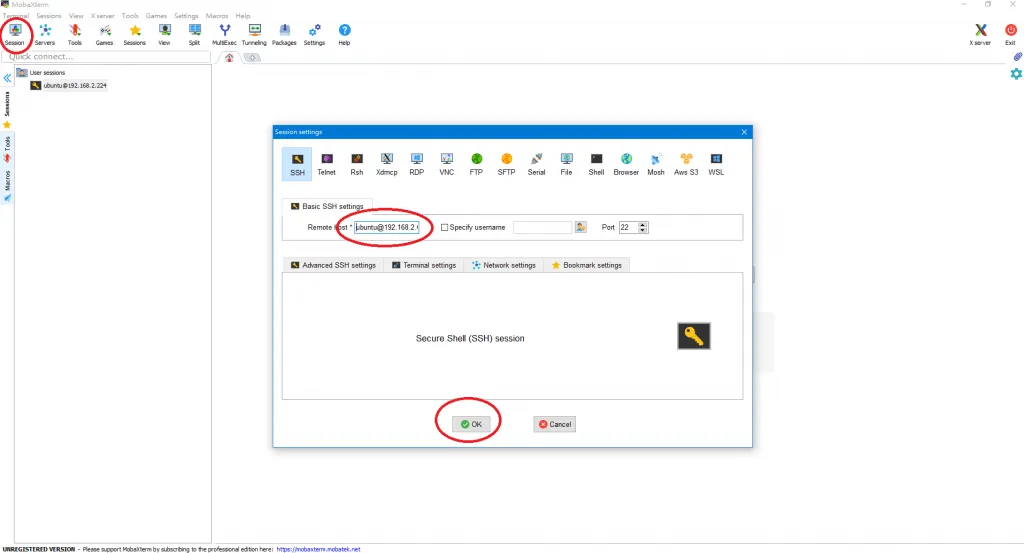
Task: Select the Serial session icon
Action: (536, 163)
